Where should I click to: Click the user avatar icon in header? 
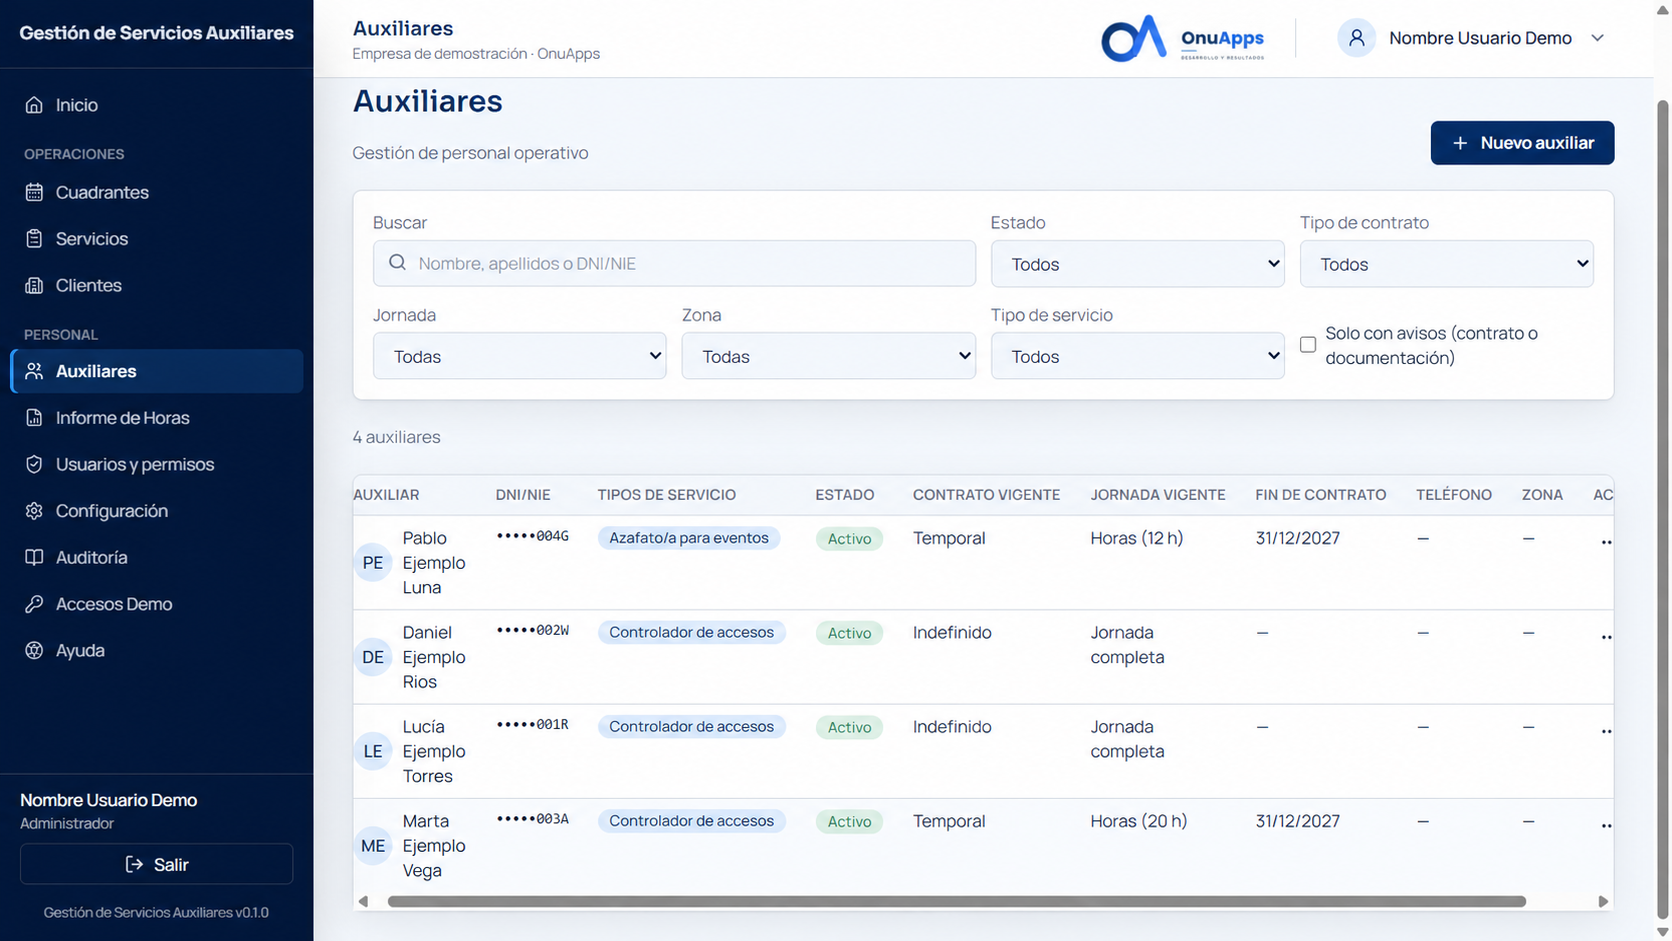click(x=1356, y=38)
